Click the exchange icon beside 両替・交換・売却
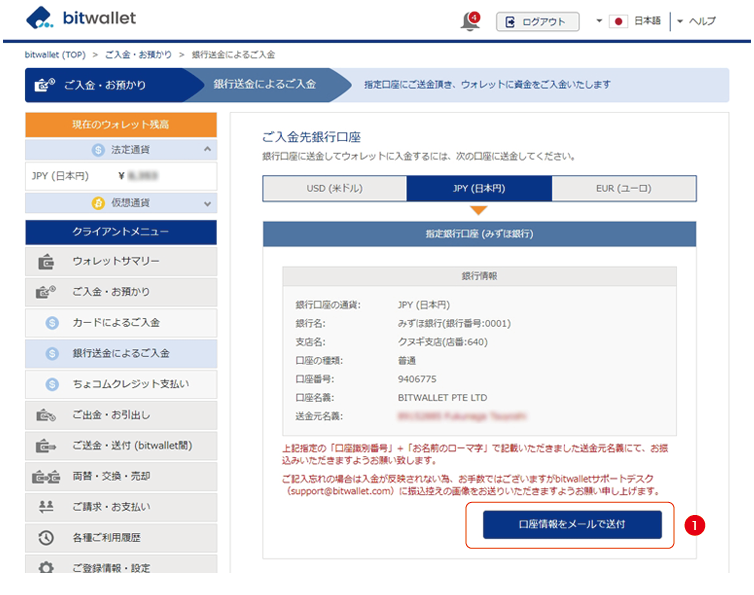Image resolution: width=754 pixels, height=595 pixels. [x=46, y=477]
